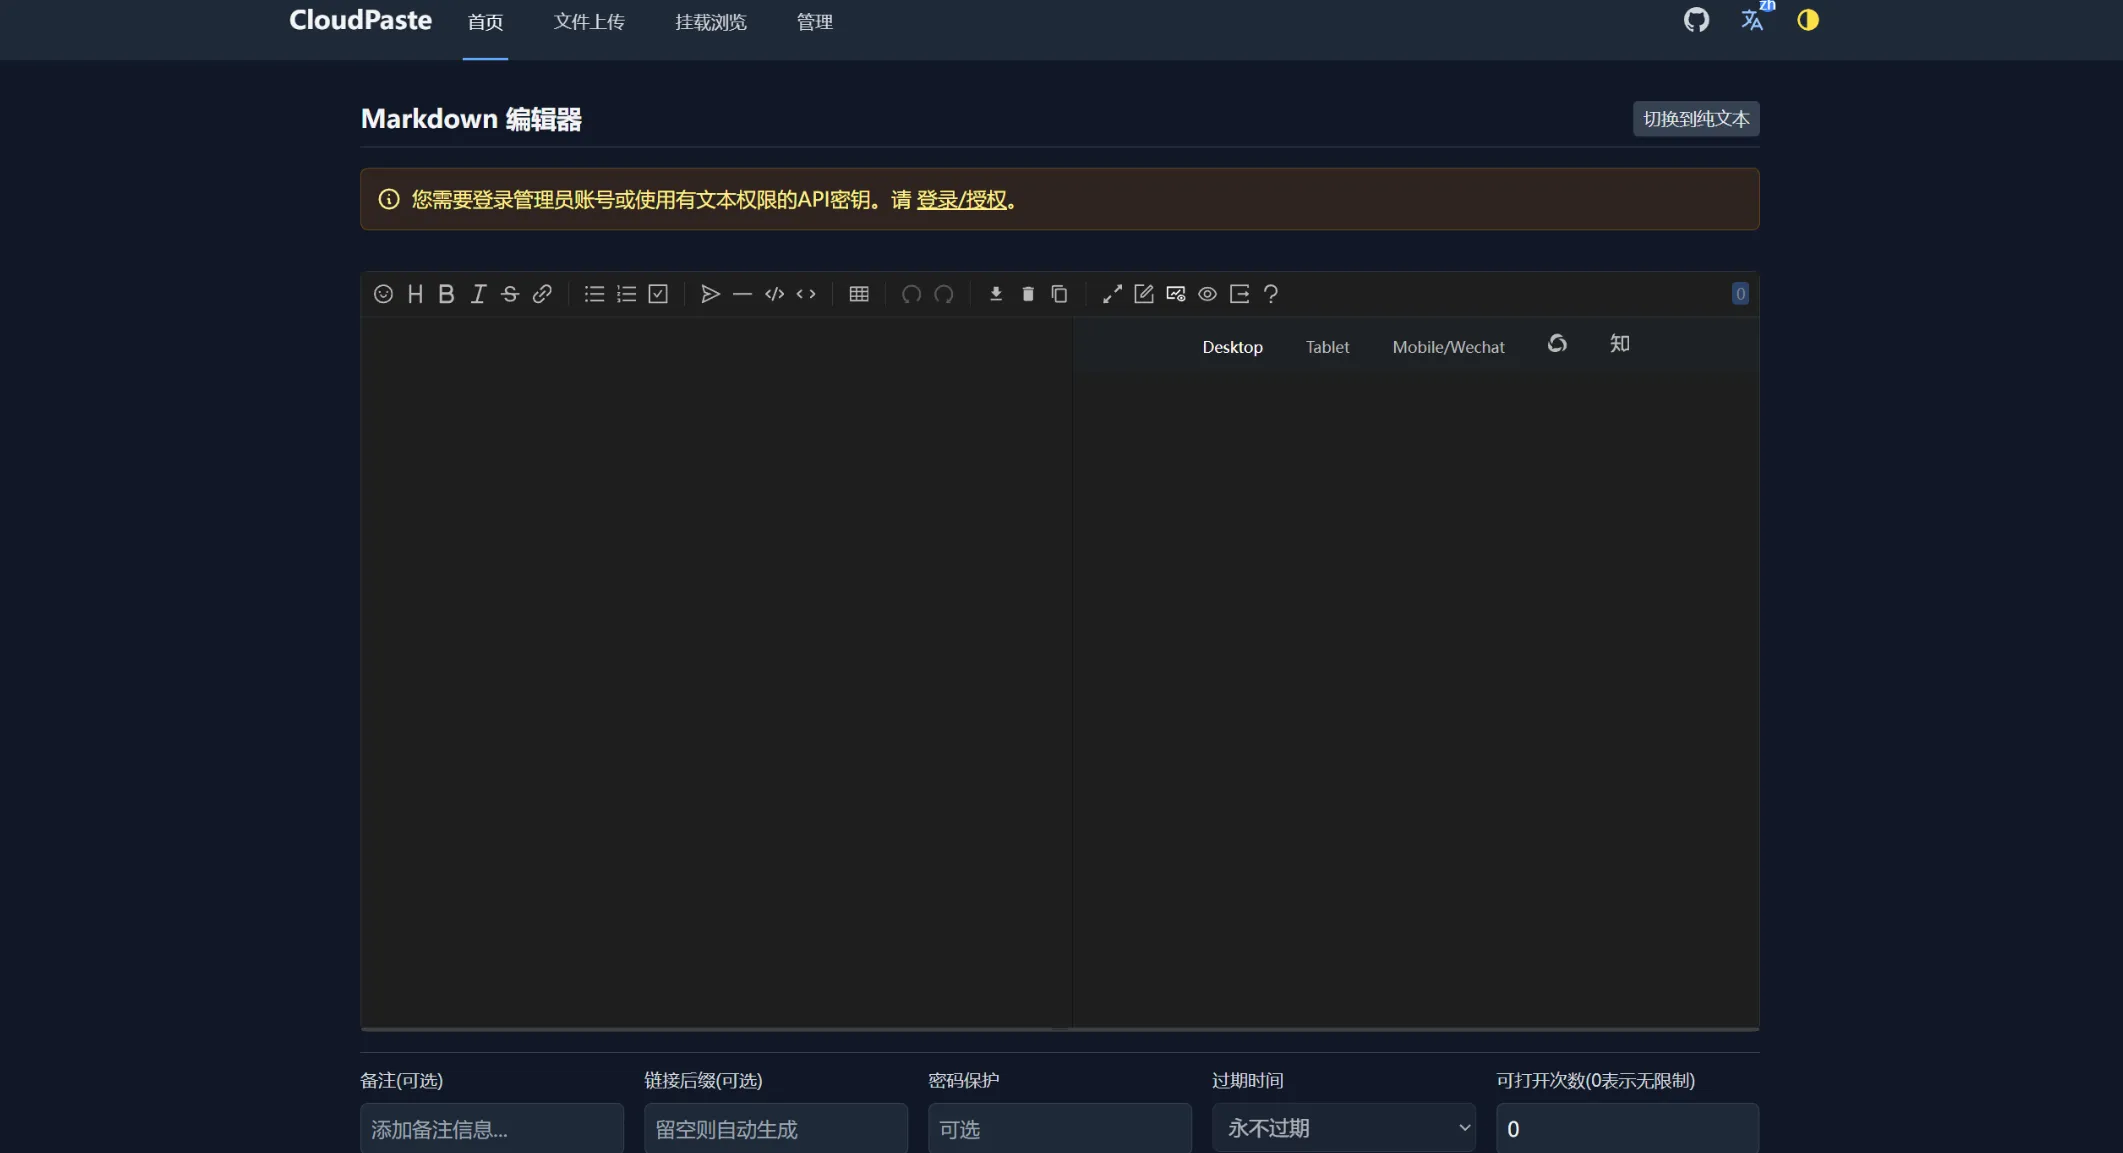Viewport: 2123px width, 1153px height.
Task: Open the emoji picker in editor toolbar
Action: click(x=383, y=294)
